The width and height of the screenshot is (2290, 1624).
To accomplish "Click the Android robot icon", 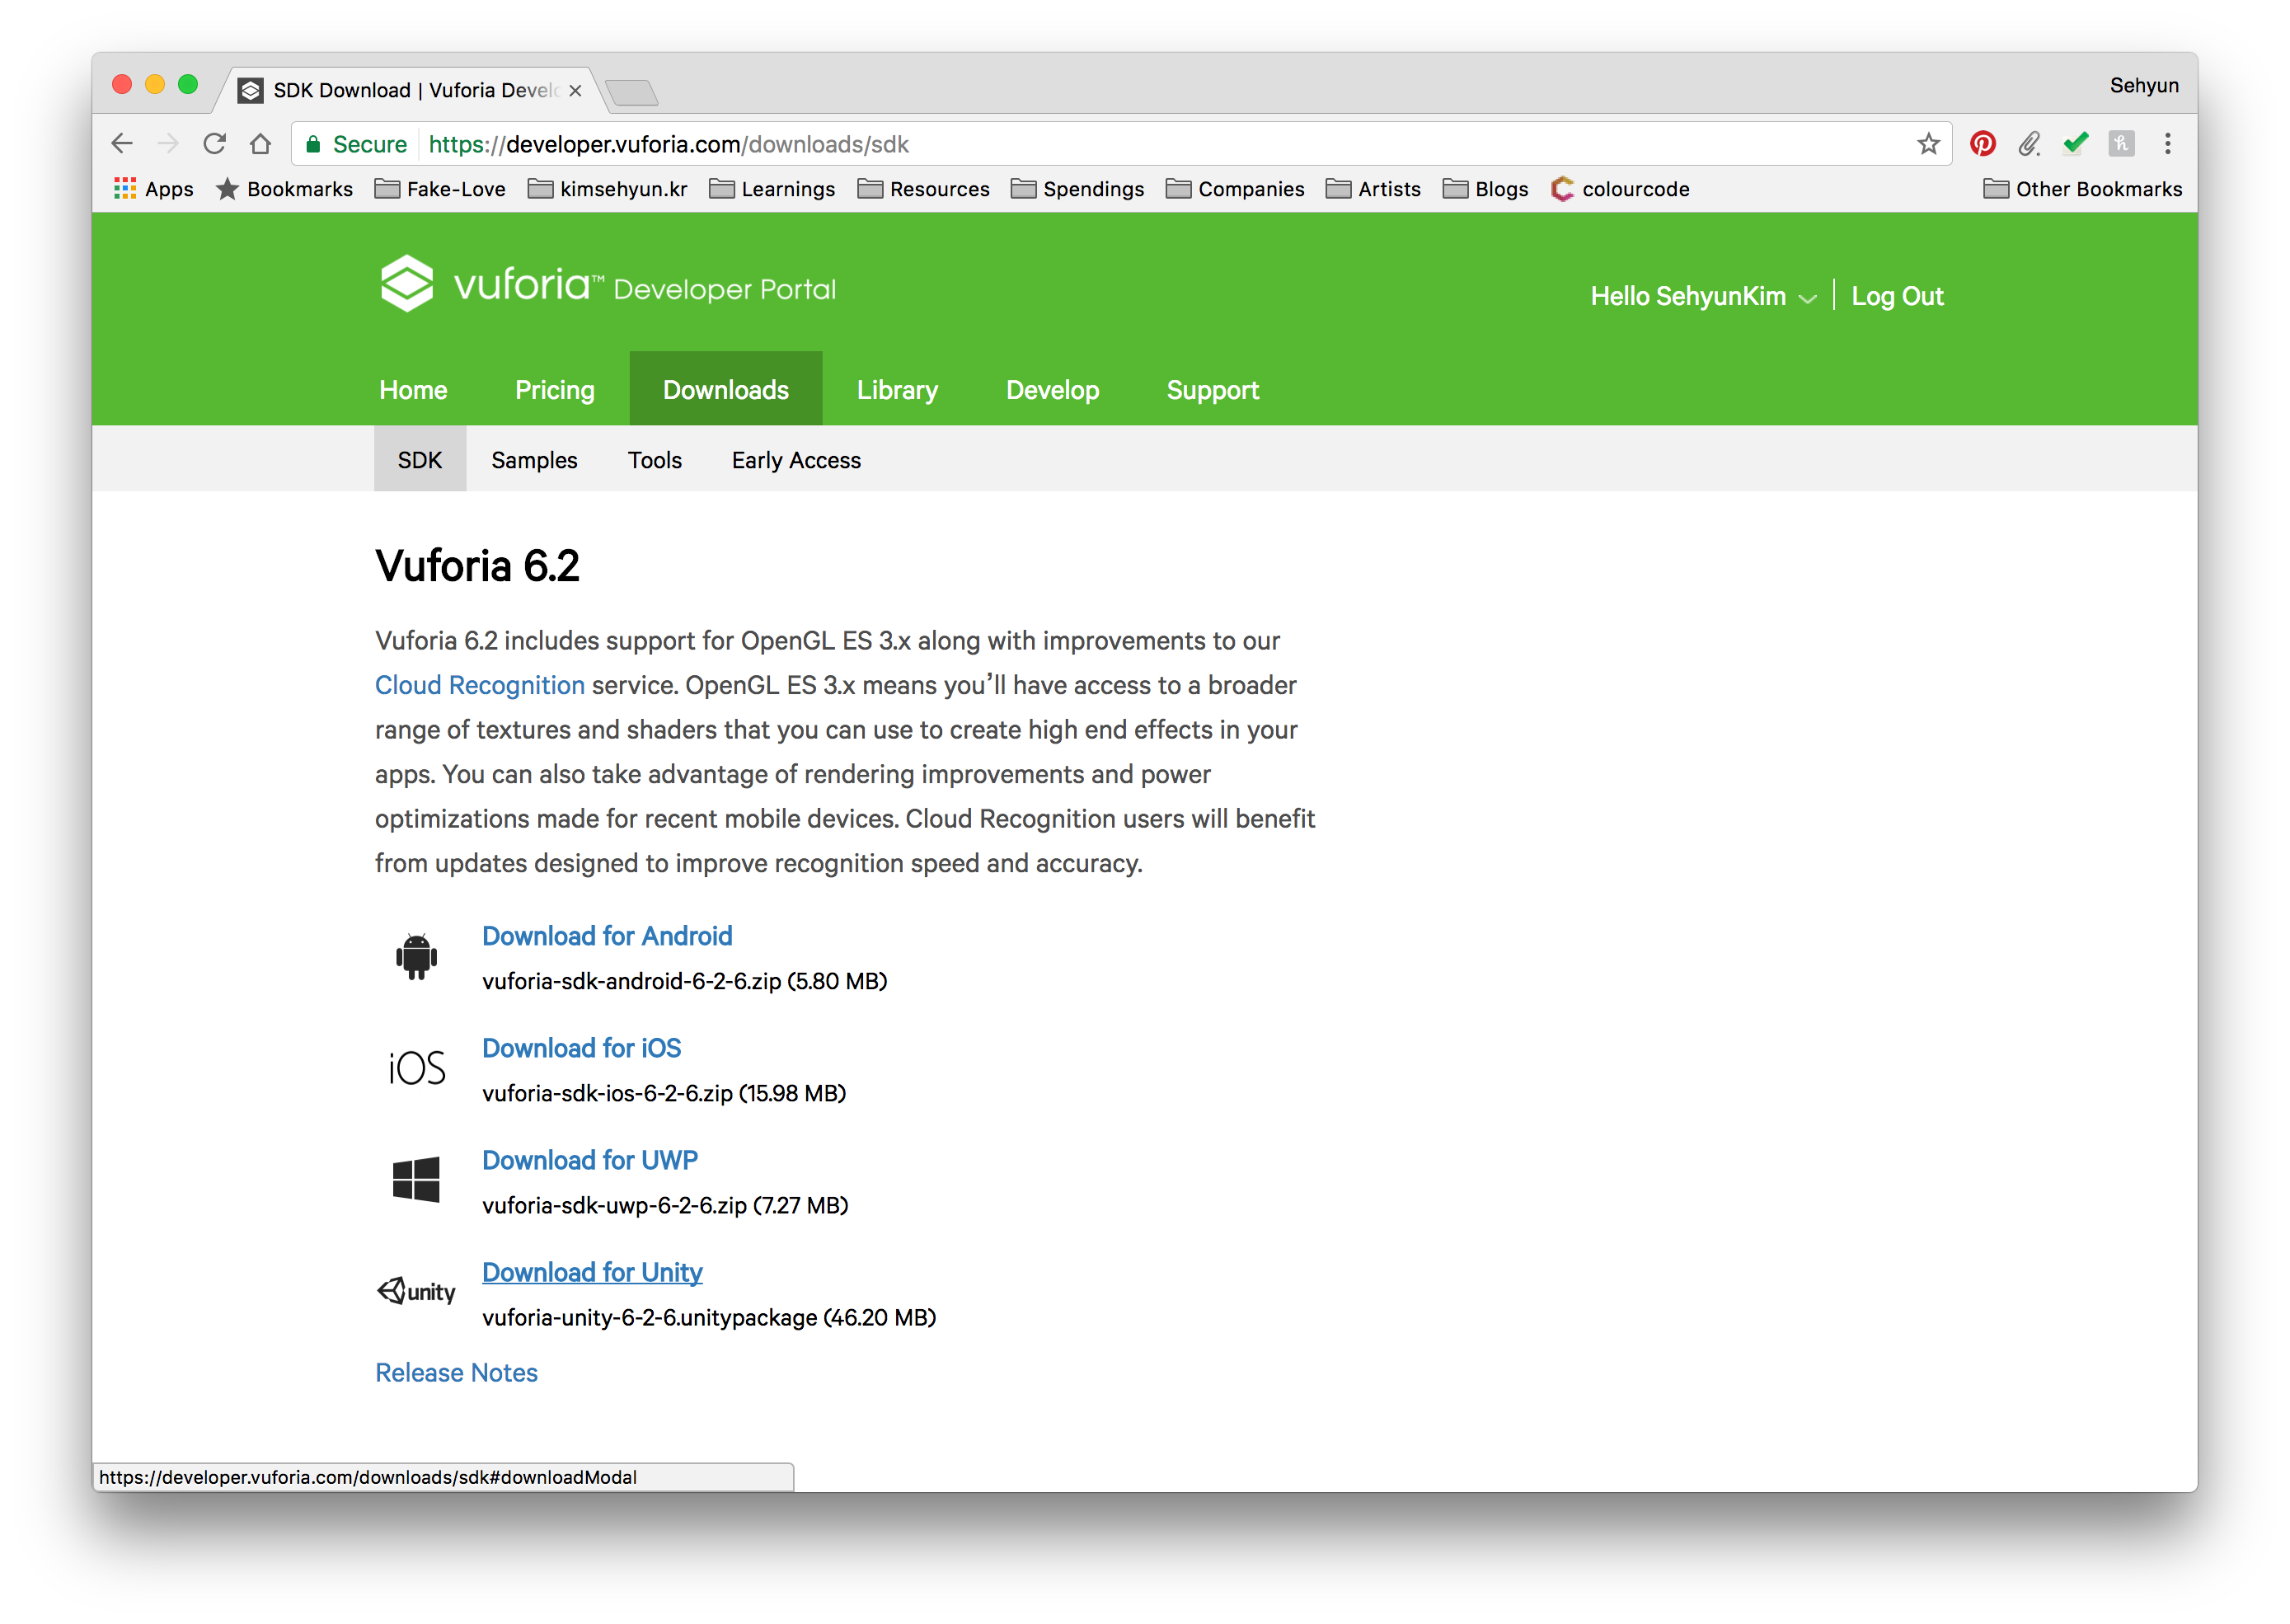I will (416, 957).
